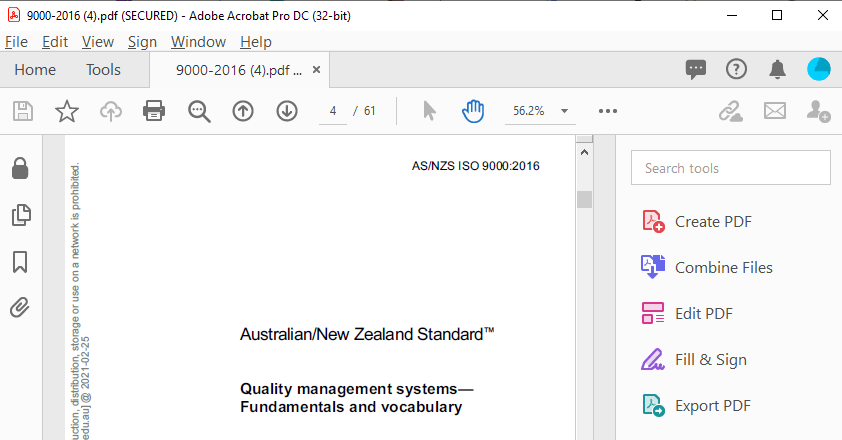This screenshot has width=842, height=440.
Task: Switch to the Tools tab
Action: point(103,70)
